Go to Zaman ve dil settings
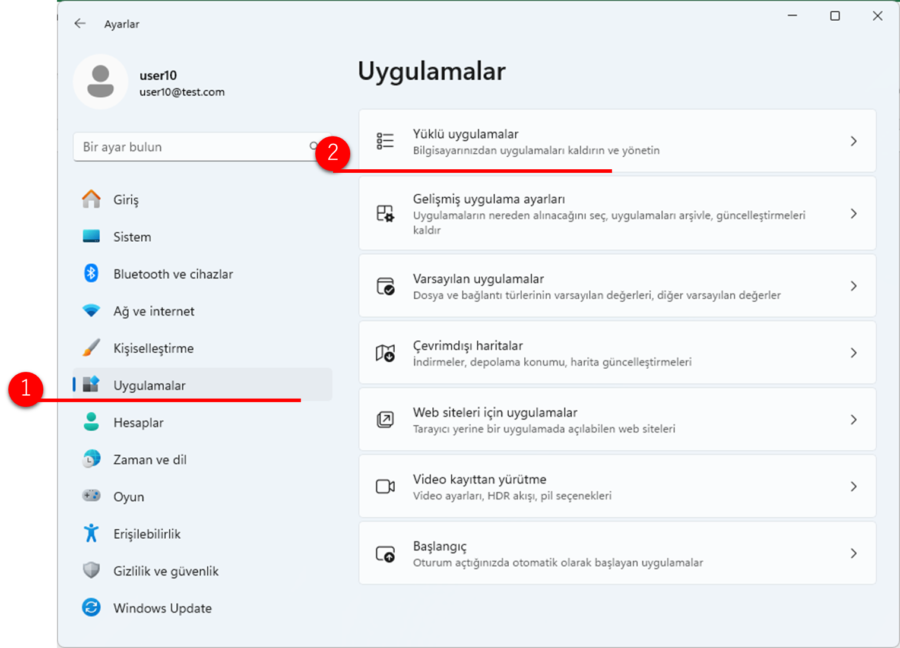Viewport: 900px width, 648px height. 203,459
